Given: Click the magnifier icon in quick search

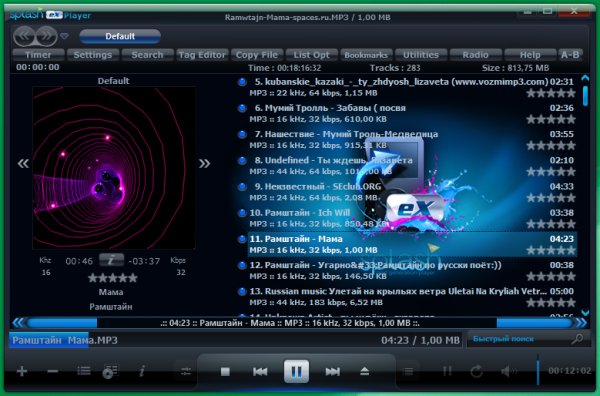Looking at the screenshot, I should (577, 339).
